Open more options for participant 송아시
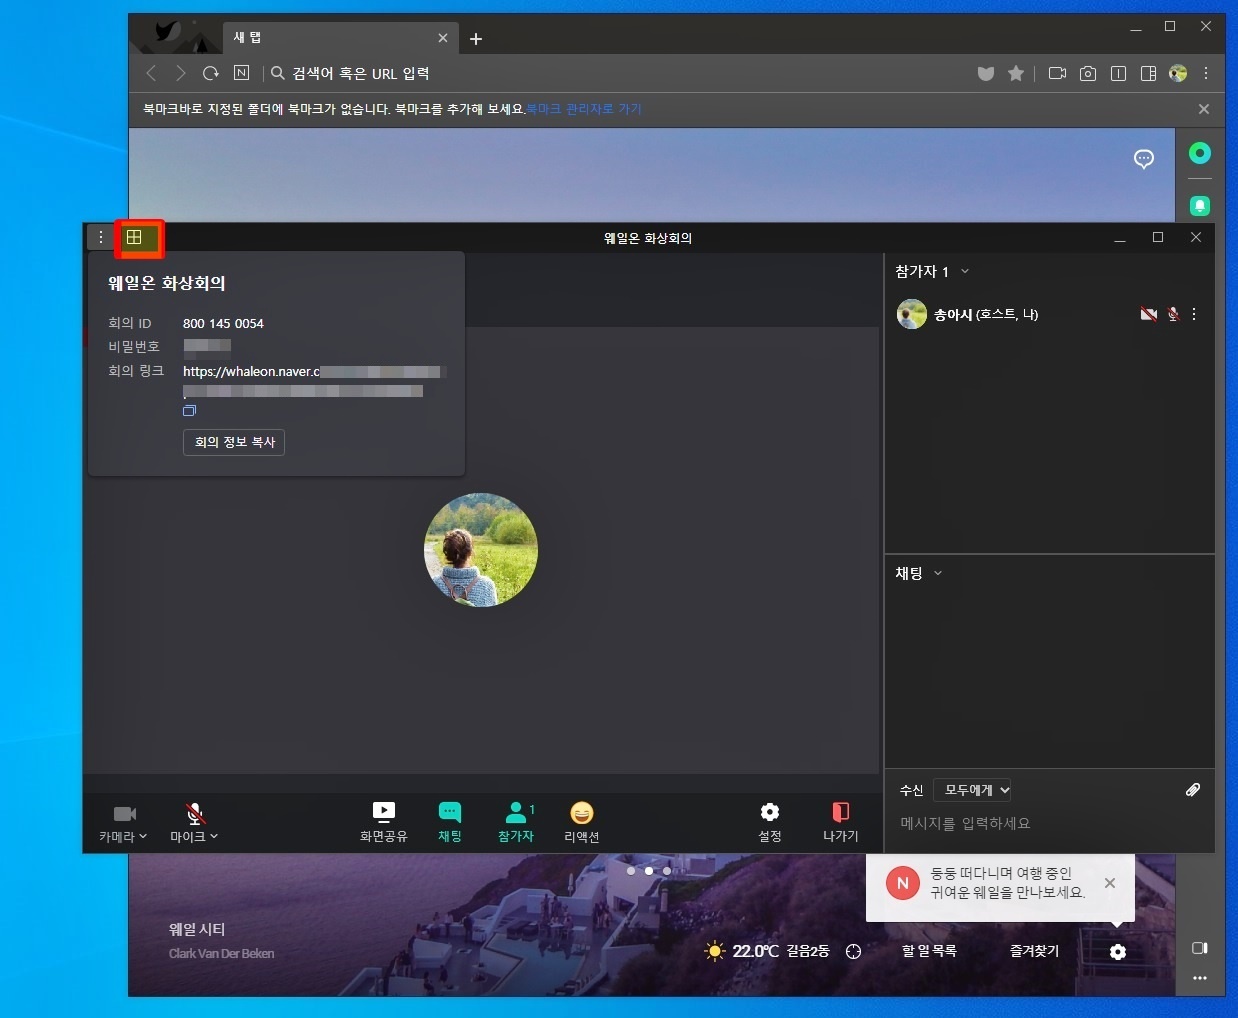Image resolution: width=1238 pixels, height=1018 pixels. tap(1194, 314)
